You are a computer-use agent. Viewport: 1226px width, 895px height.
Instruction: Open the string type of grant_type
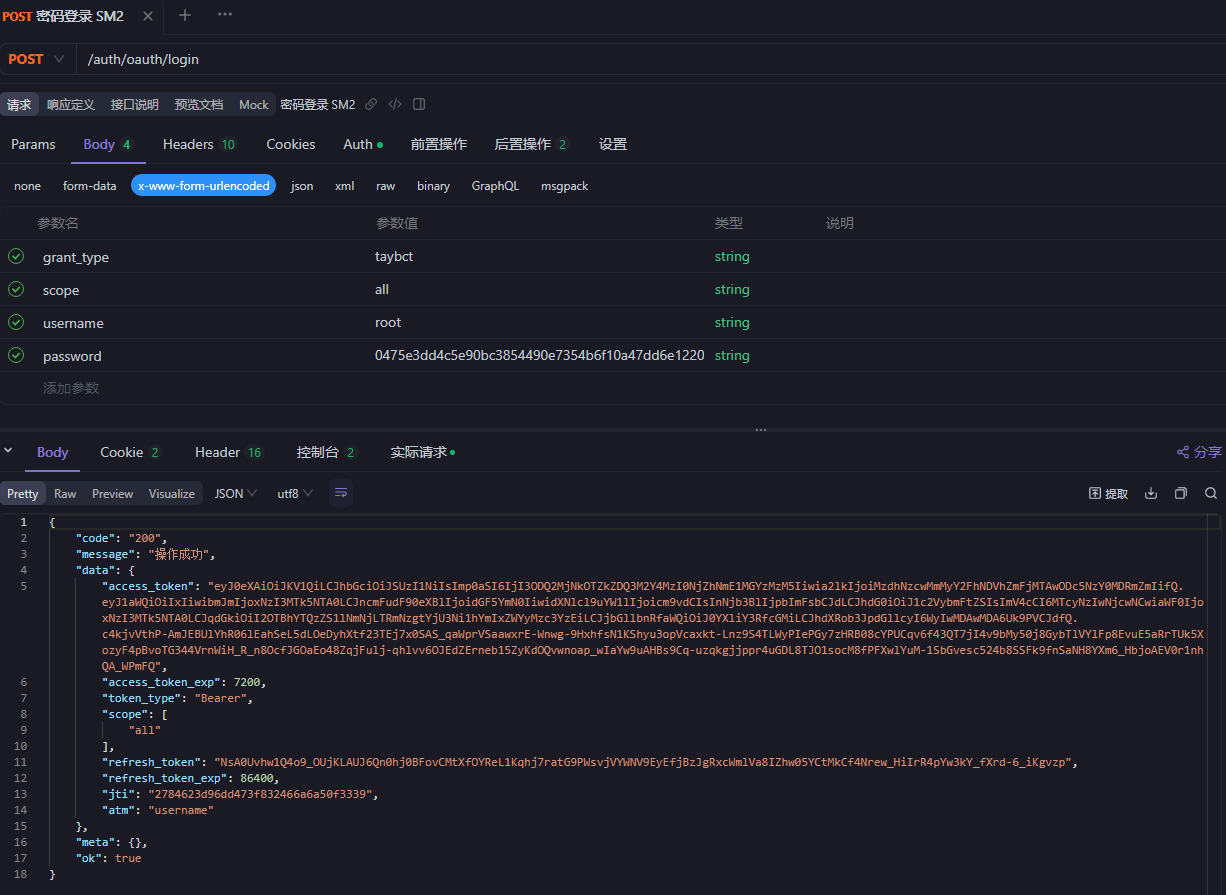pos(732,256)
